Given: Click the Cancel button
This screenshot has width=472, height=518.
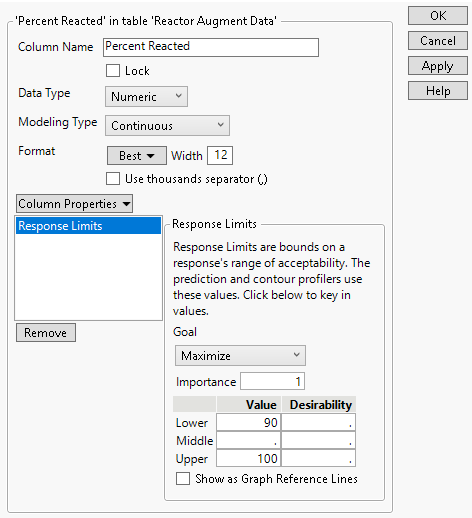Looking at the screenshot, I should tap(438, 41).
